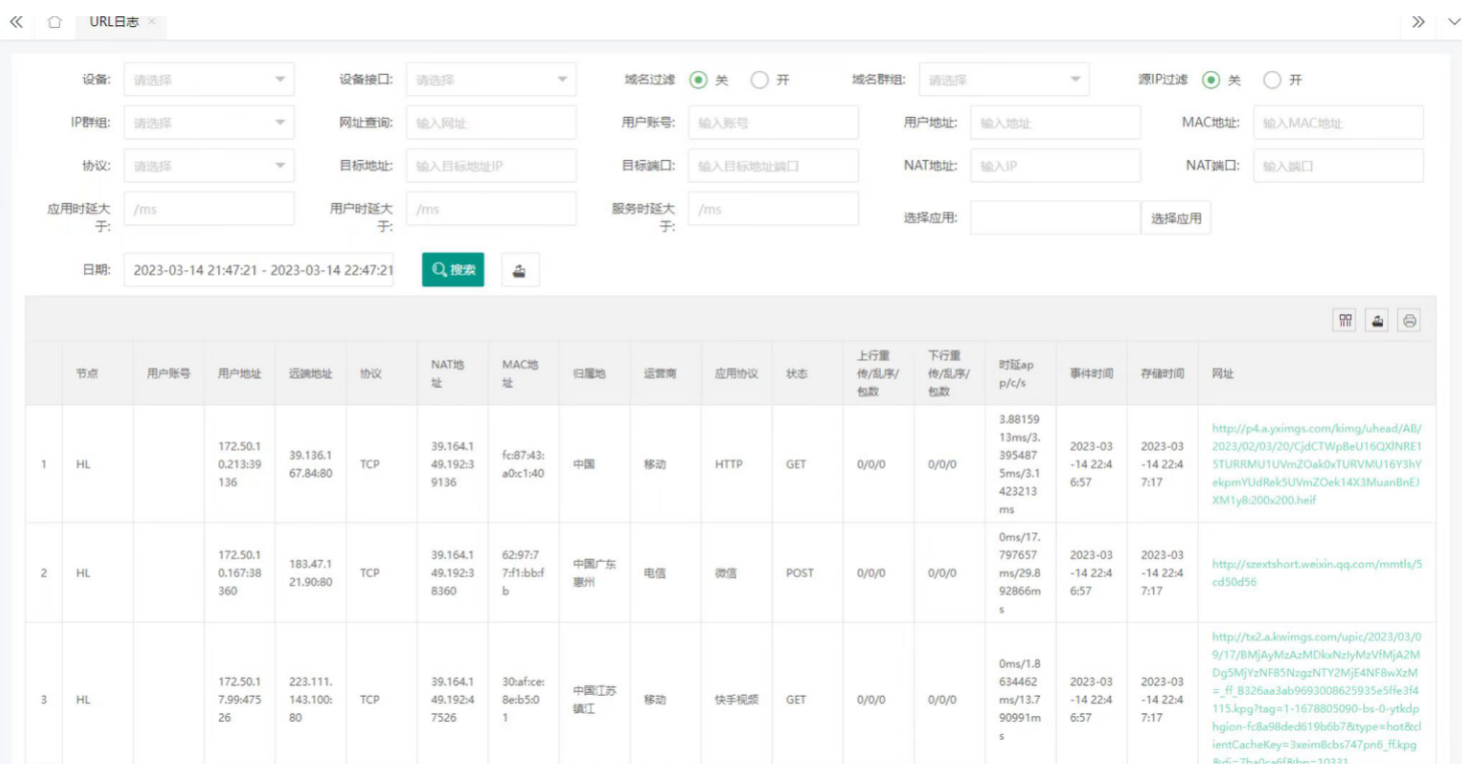The width and height of the screenshot is (1462, 772).
Task: Open the 日期 range picker field
Action: (259, 270)
